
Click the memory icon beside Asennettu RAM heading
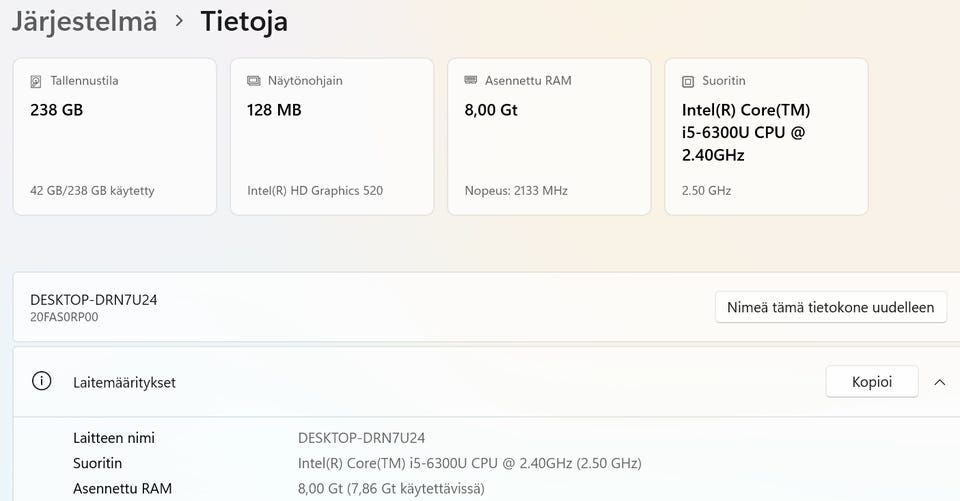pyautogui.click(x=471, y=80)
